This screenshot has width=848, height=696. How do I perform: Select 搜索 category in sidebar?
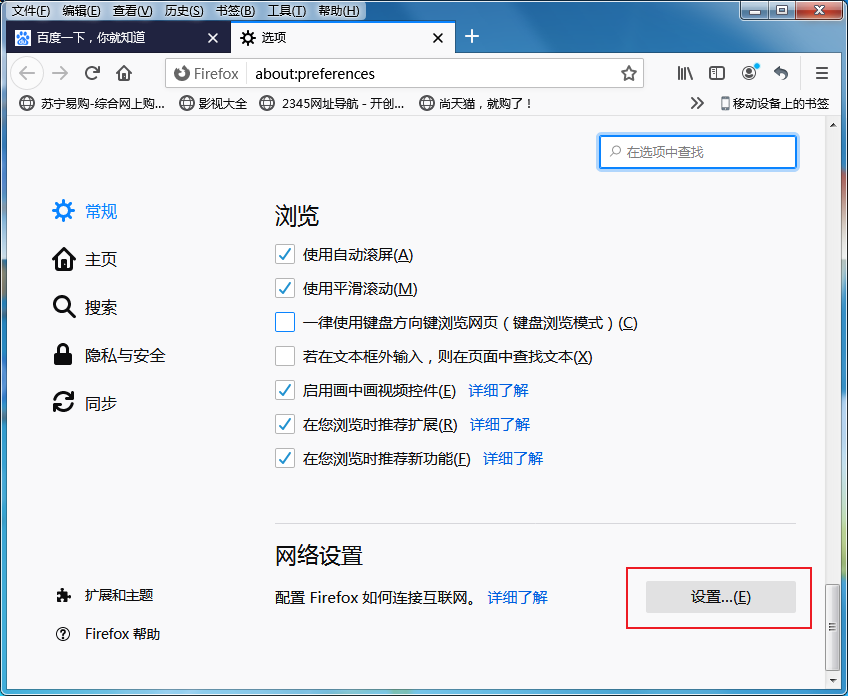click(84, 307)
